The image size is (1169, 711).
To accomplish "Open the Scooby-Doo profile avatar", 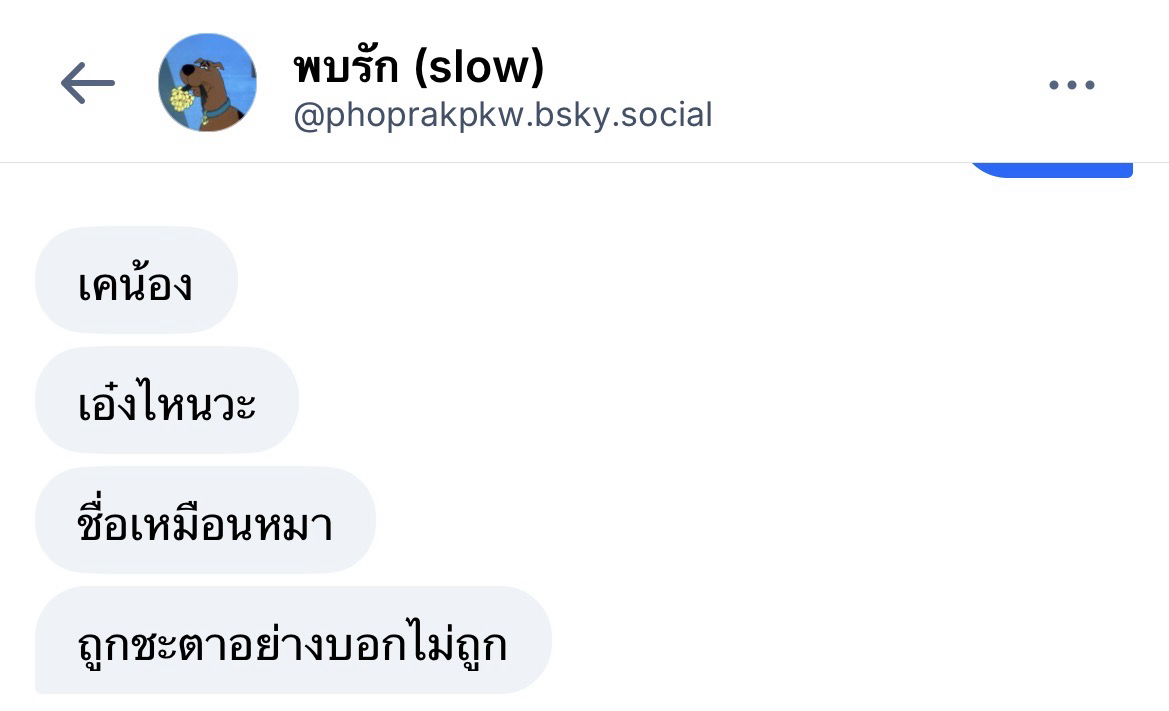I will click(x=207, y=83).
